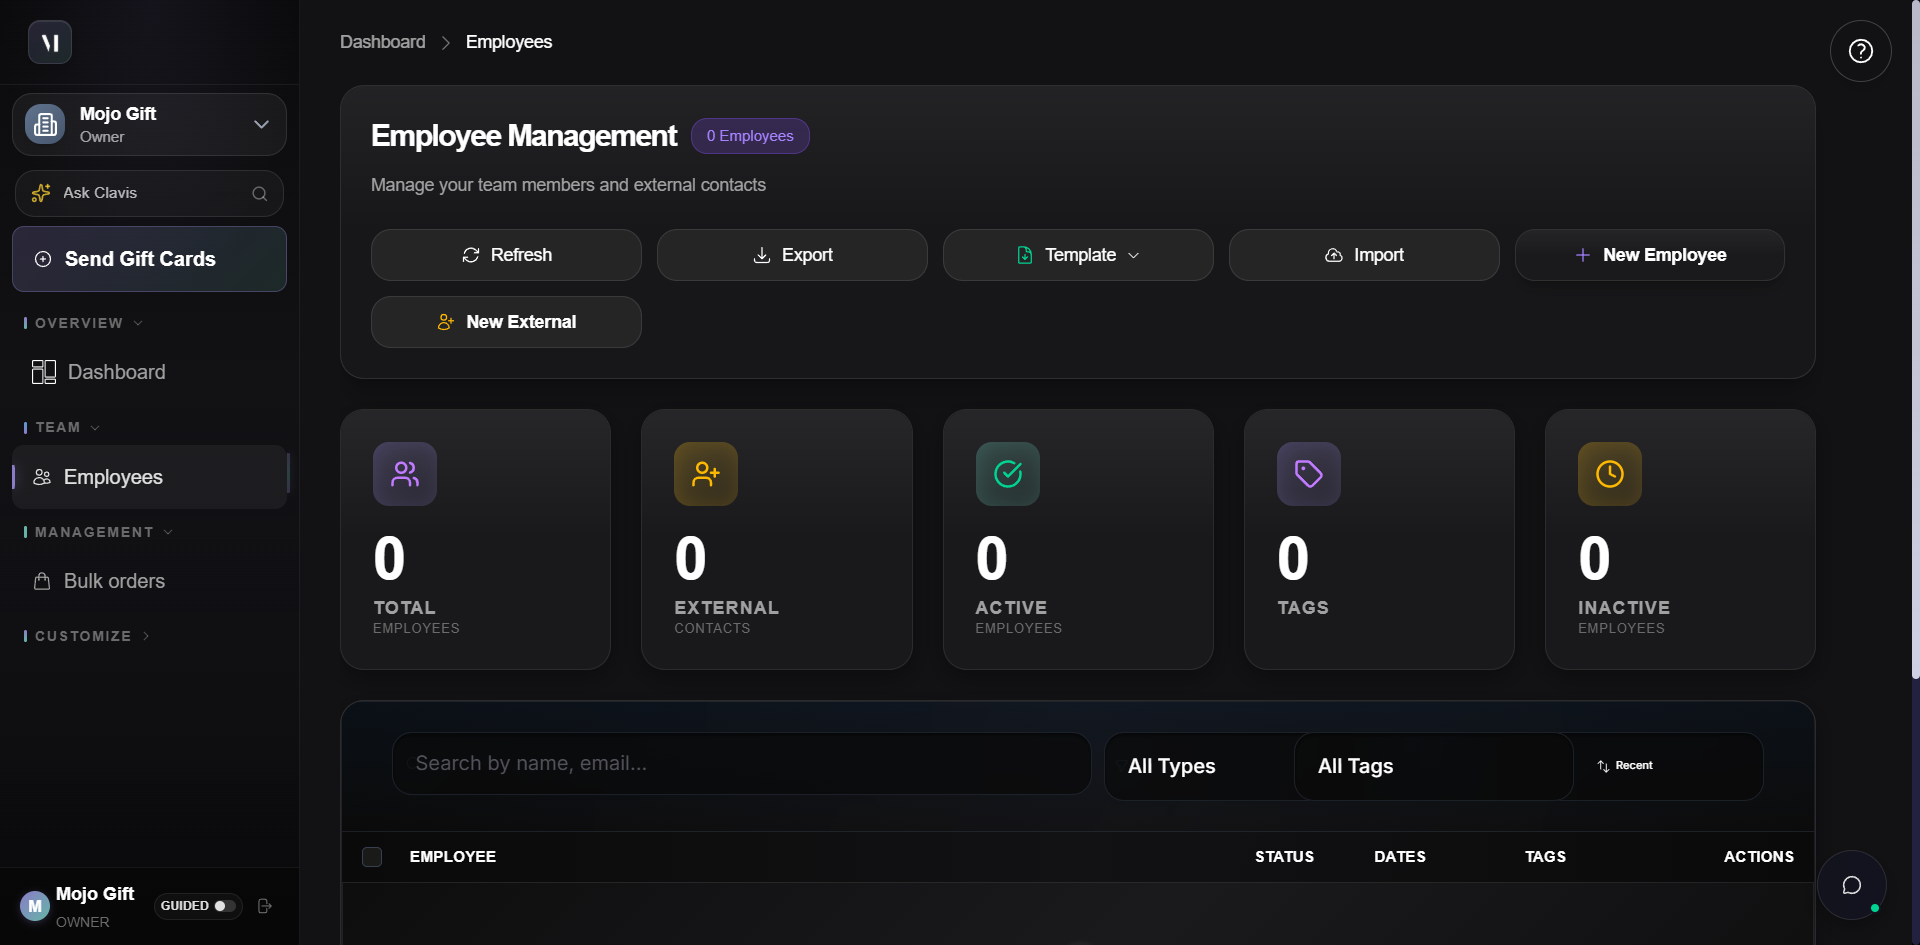Open the help question mark icon
This screenshot has width=1920, height=945.
1860,51
